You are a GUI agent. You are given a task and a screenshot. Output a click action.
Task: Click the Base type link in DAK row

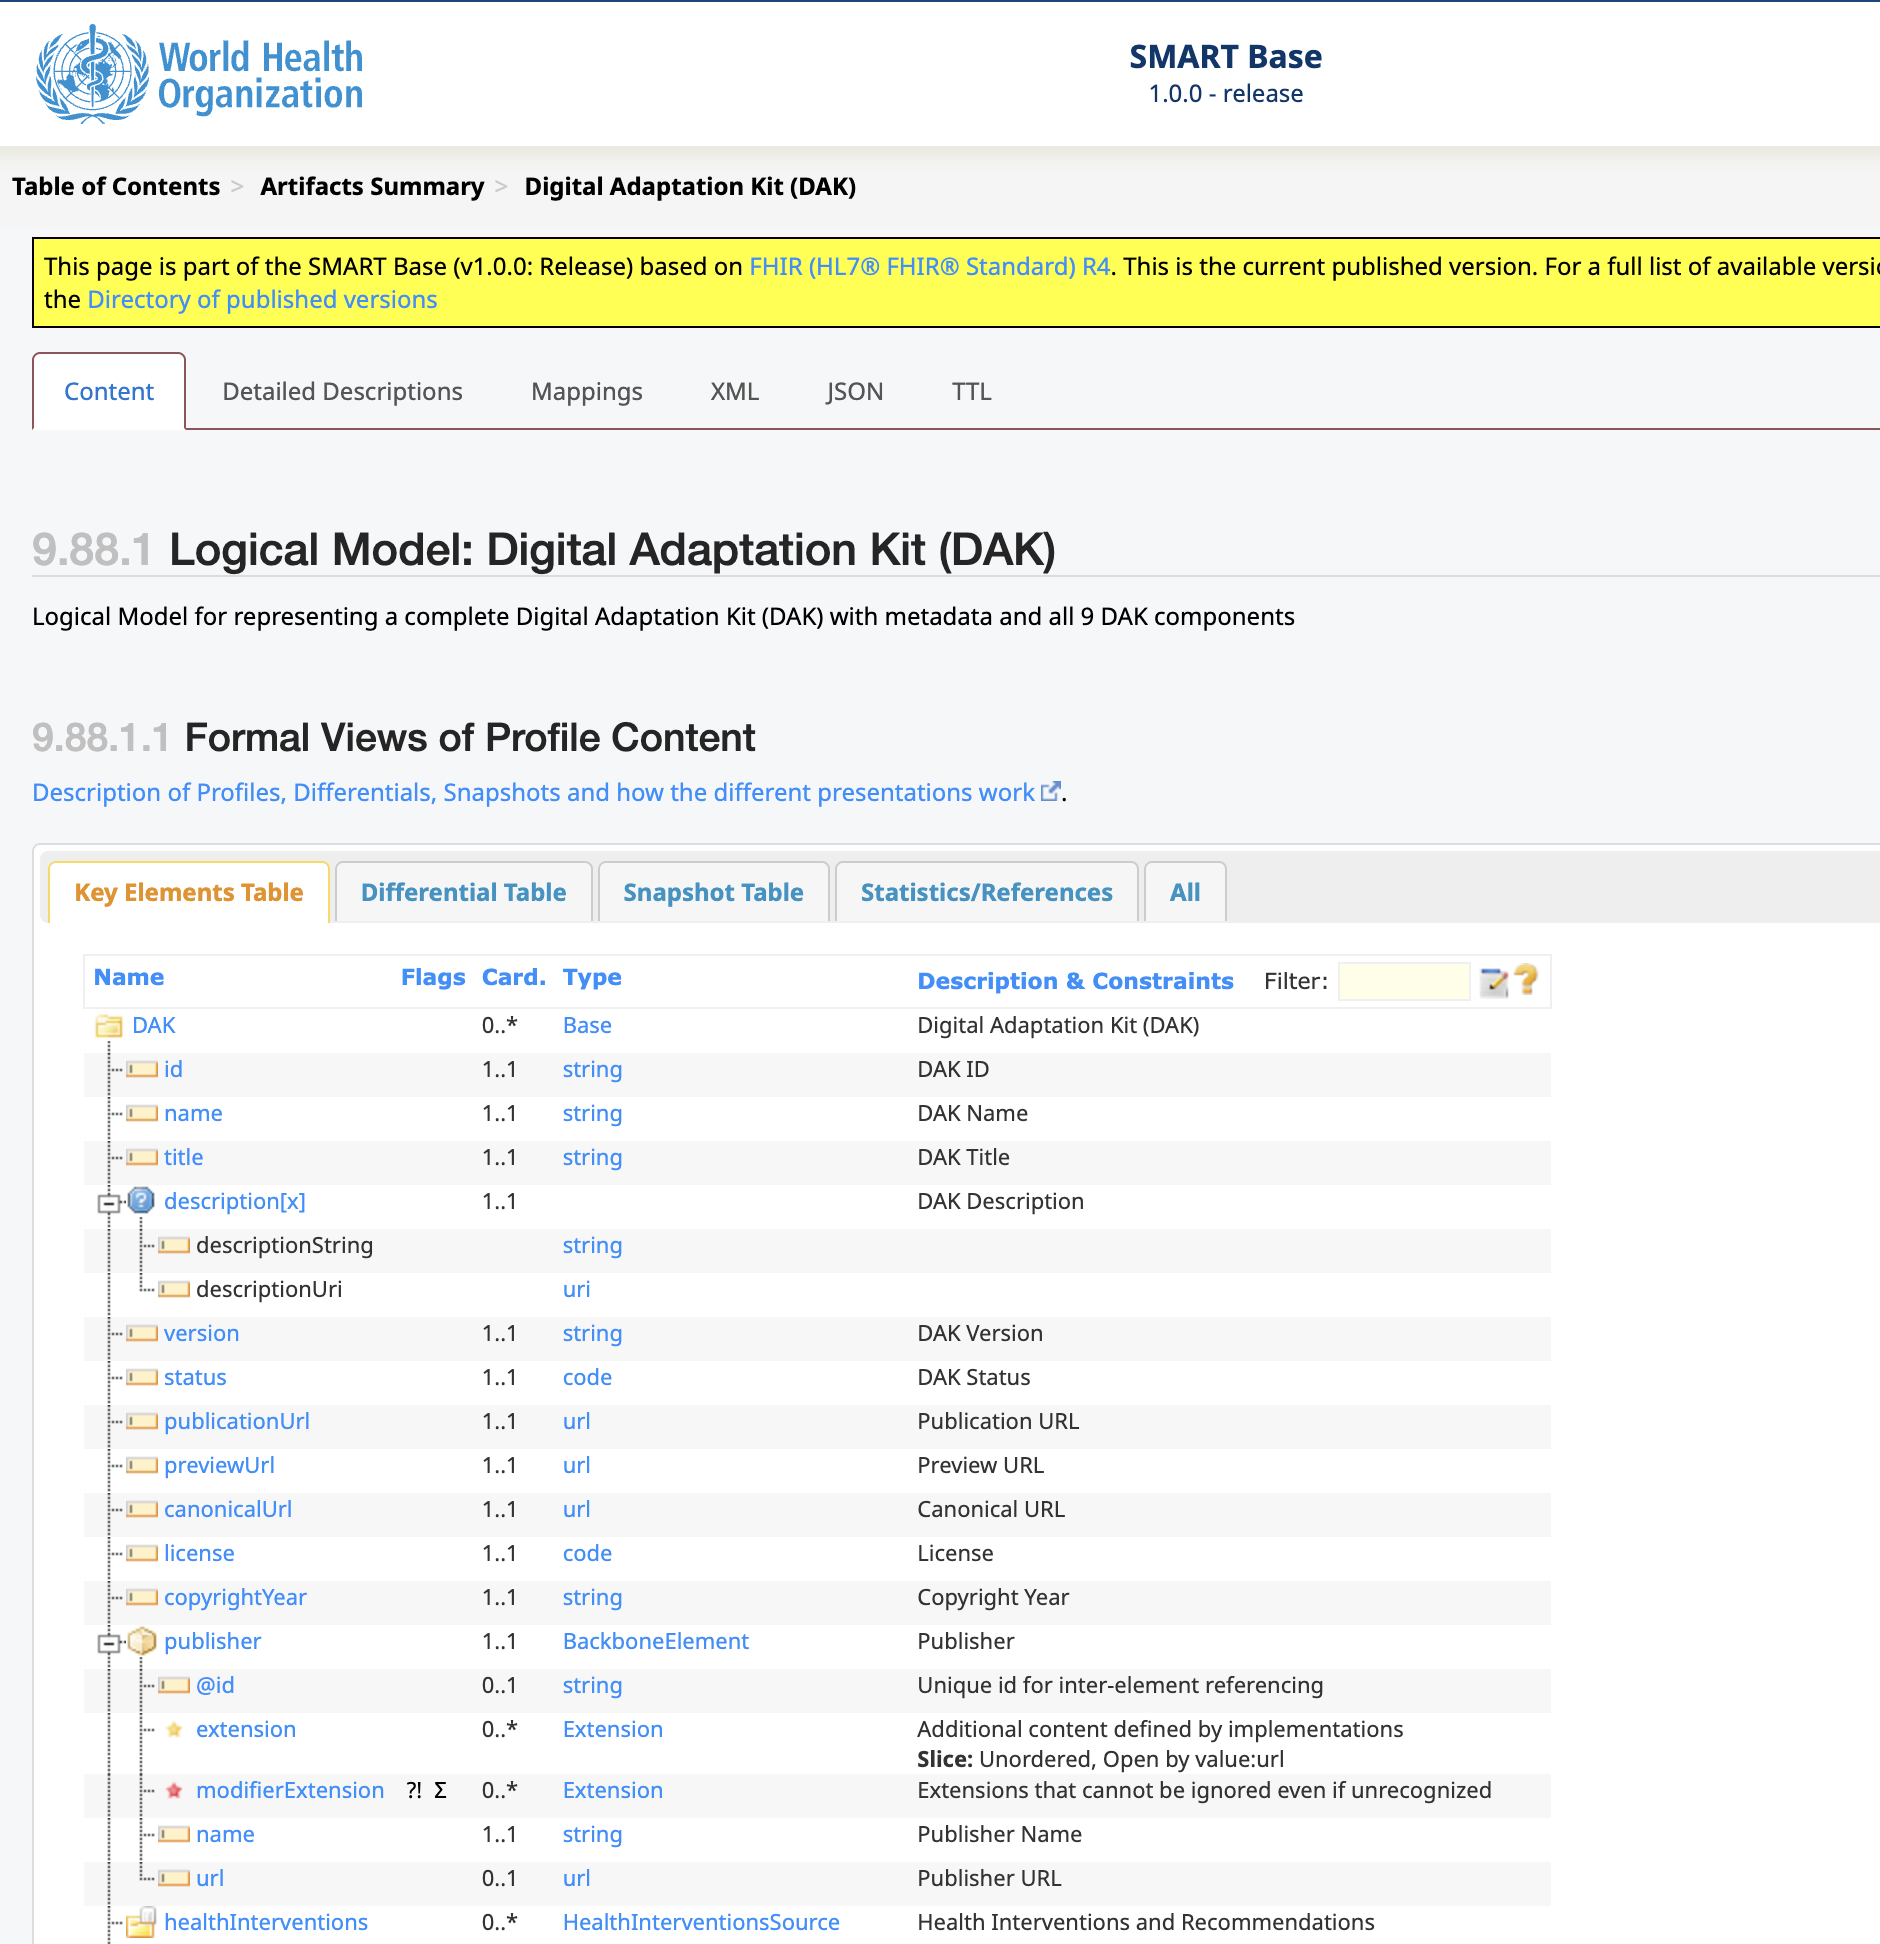(x=587, y=1025)
